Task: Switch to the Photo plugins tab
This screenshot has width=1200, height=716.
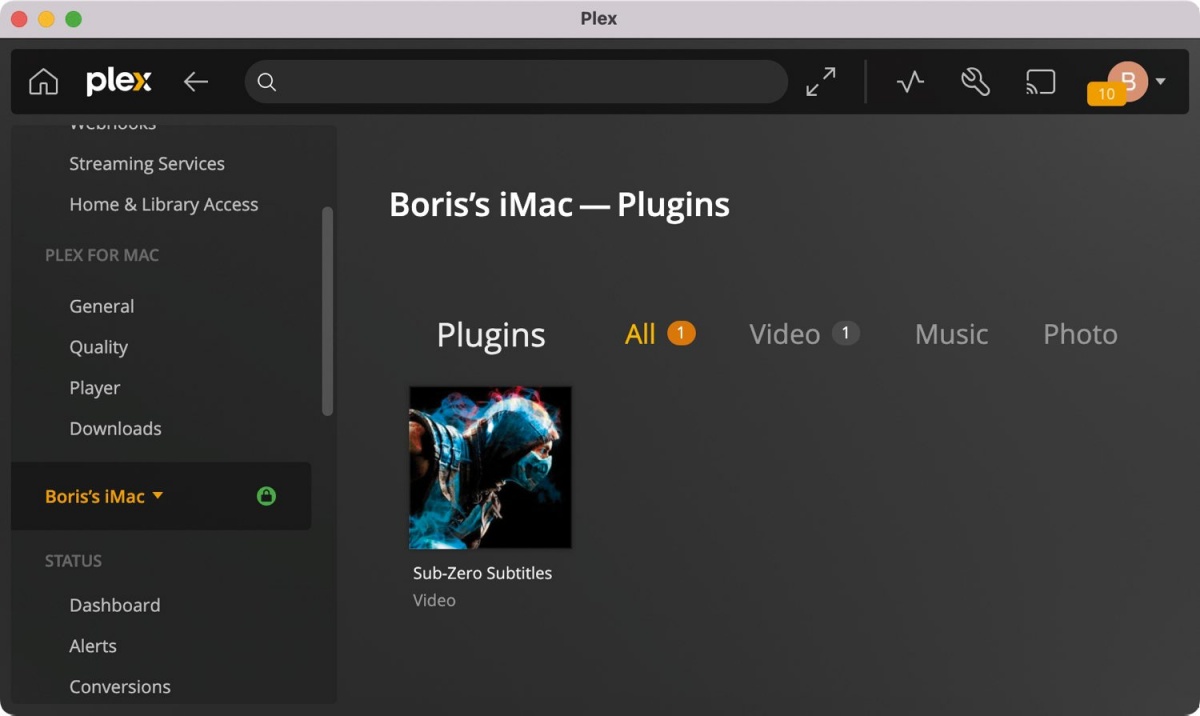Action: click(x=1080, y=334)
